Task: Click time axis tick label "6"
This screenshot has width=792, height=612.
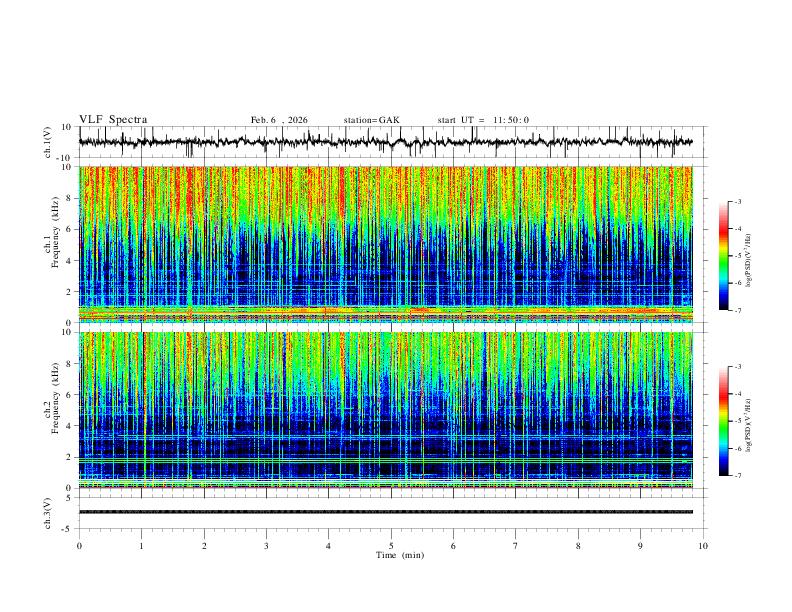Action: point(453,546)
